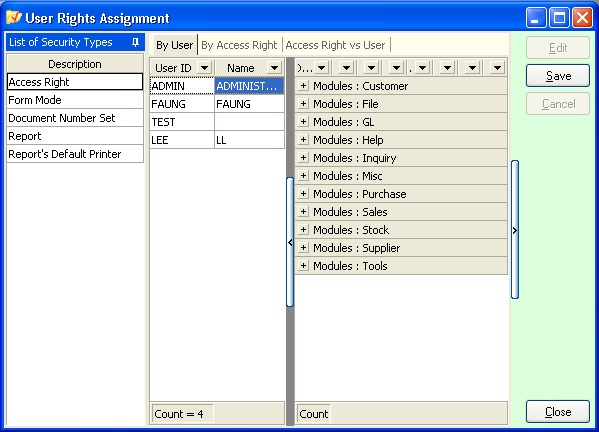Select the FAUNG user row
This screenshot has width=599, height=432.
pyautogui.click(x=217, y=104)
